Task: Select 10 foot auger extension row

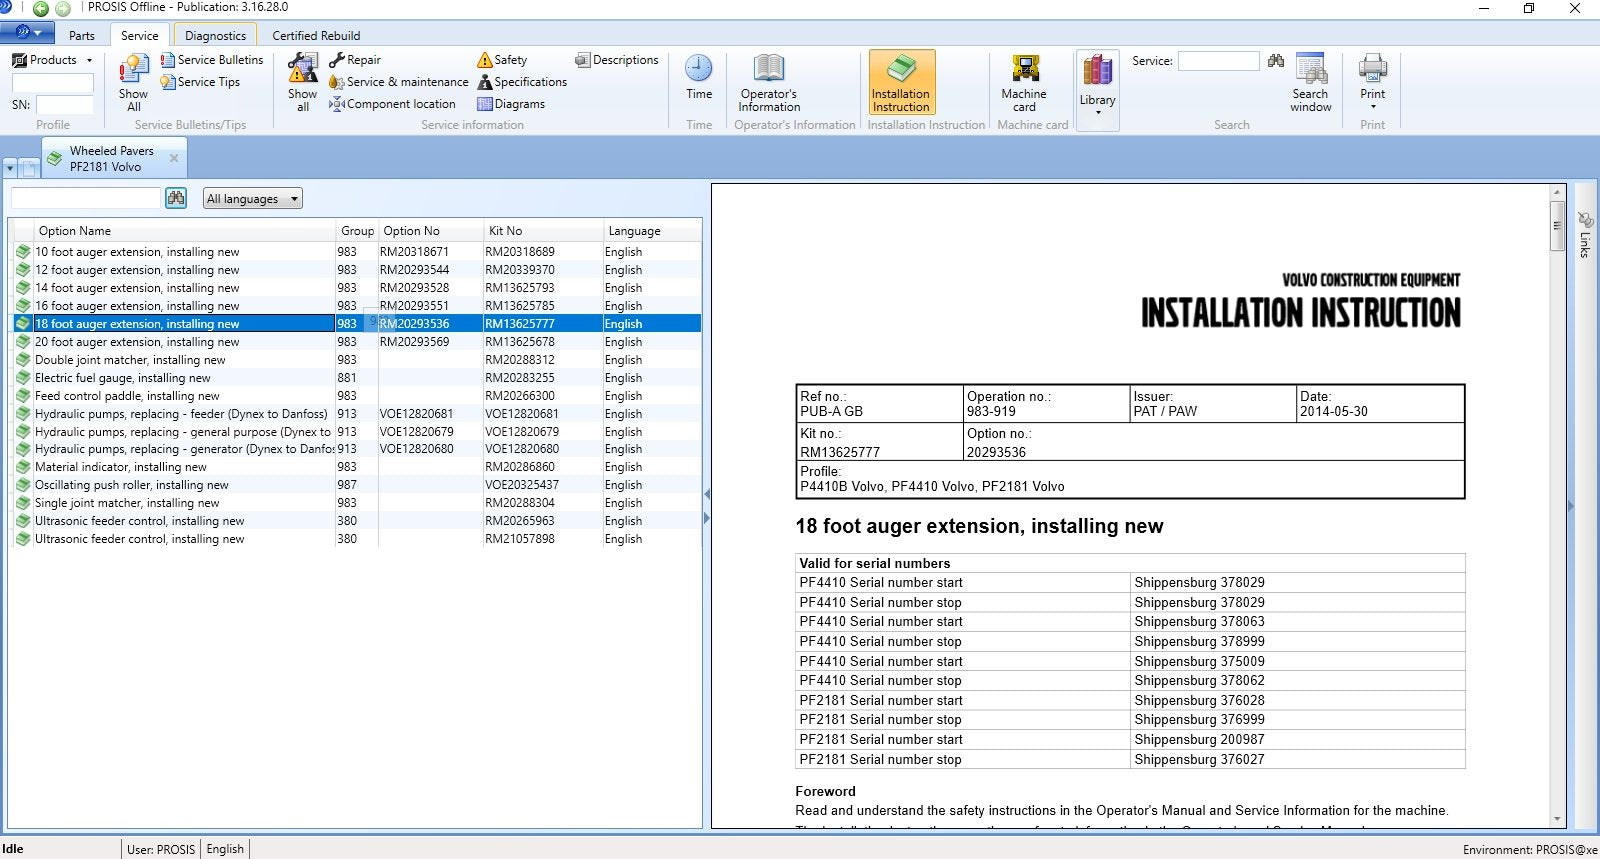Action: 356,252
